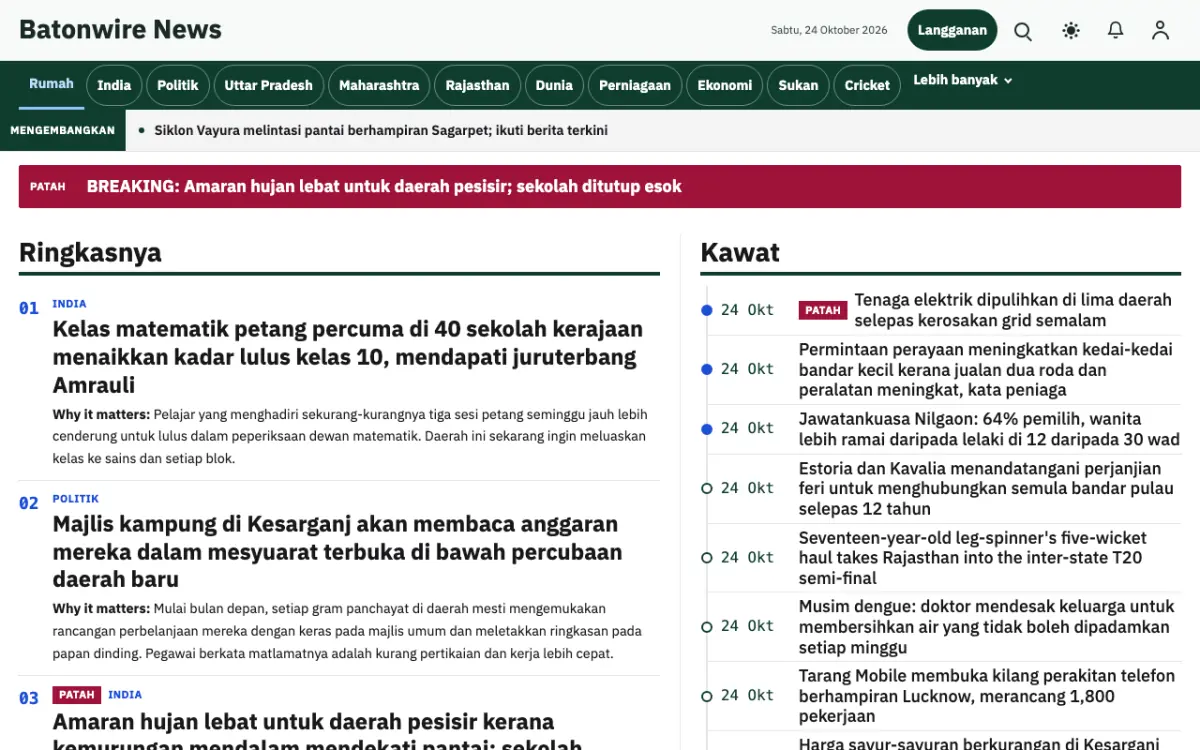
Task: Open Kelas matematik petang percuma headline
Action: 348,357
